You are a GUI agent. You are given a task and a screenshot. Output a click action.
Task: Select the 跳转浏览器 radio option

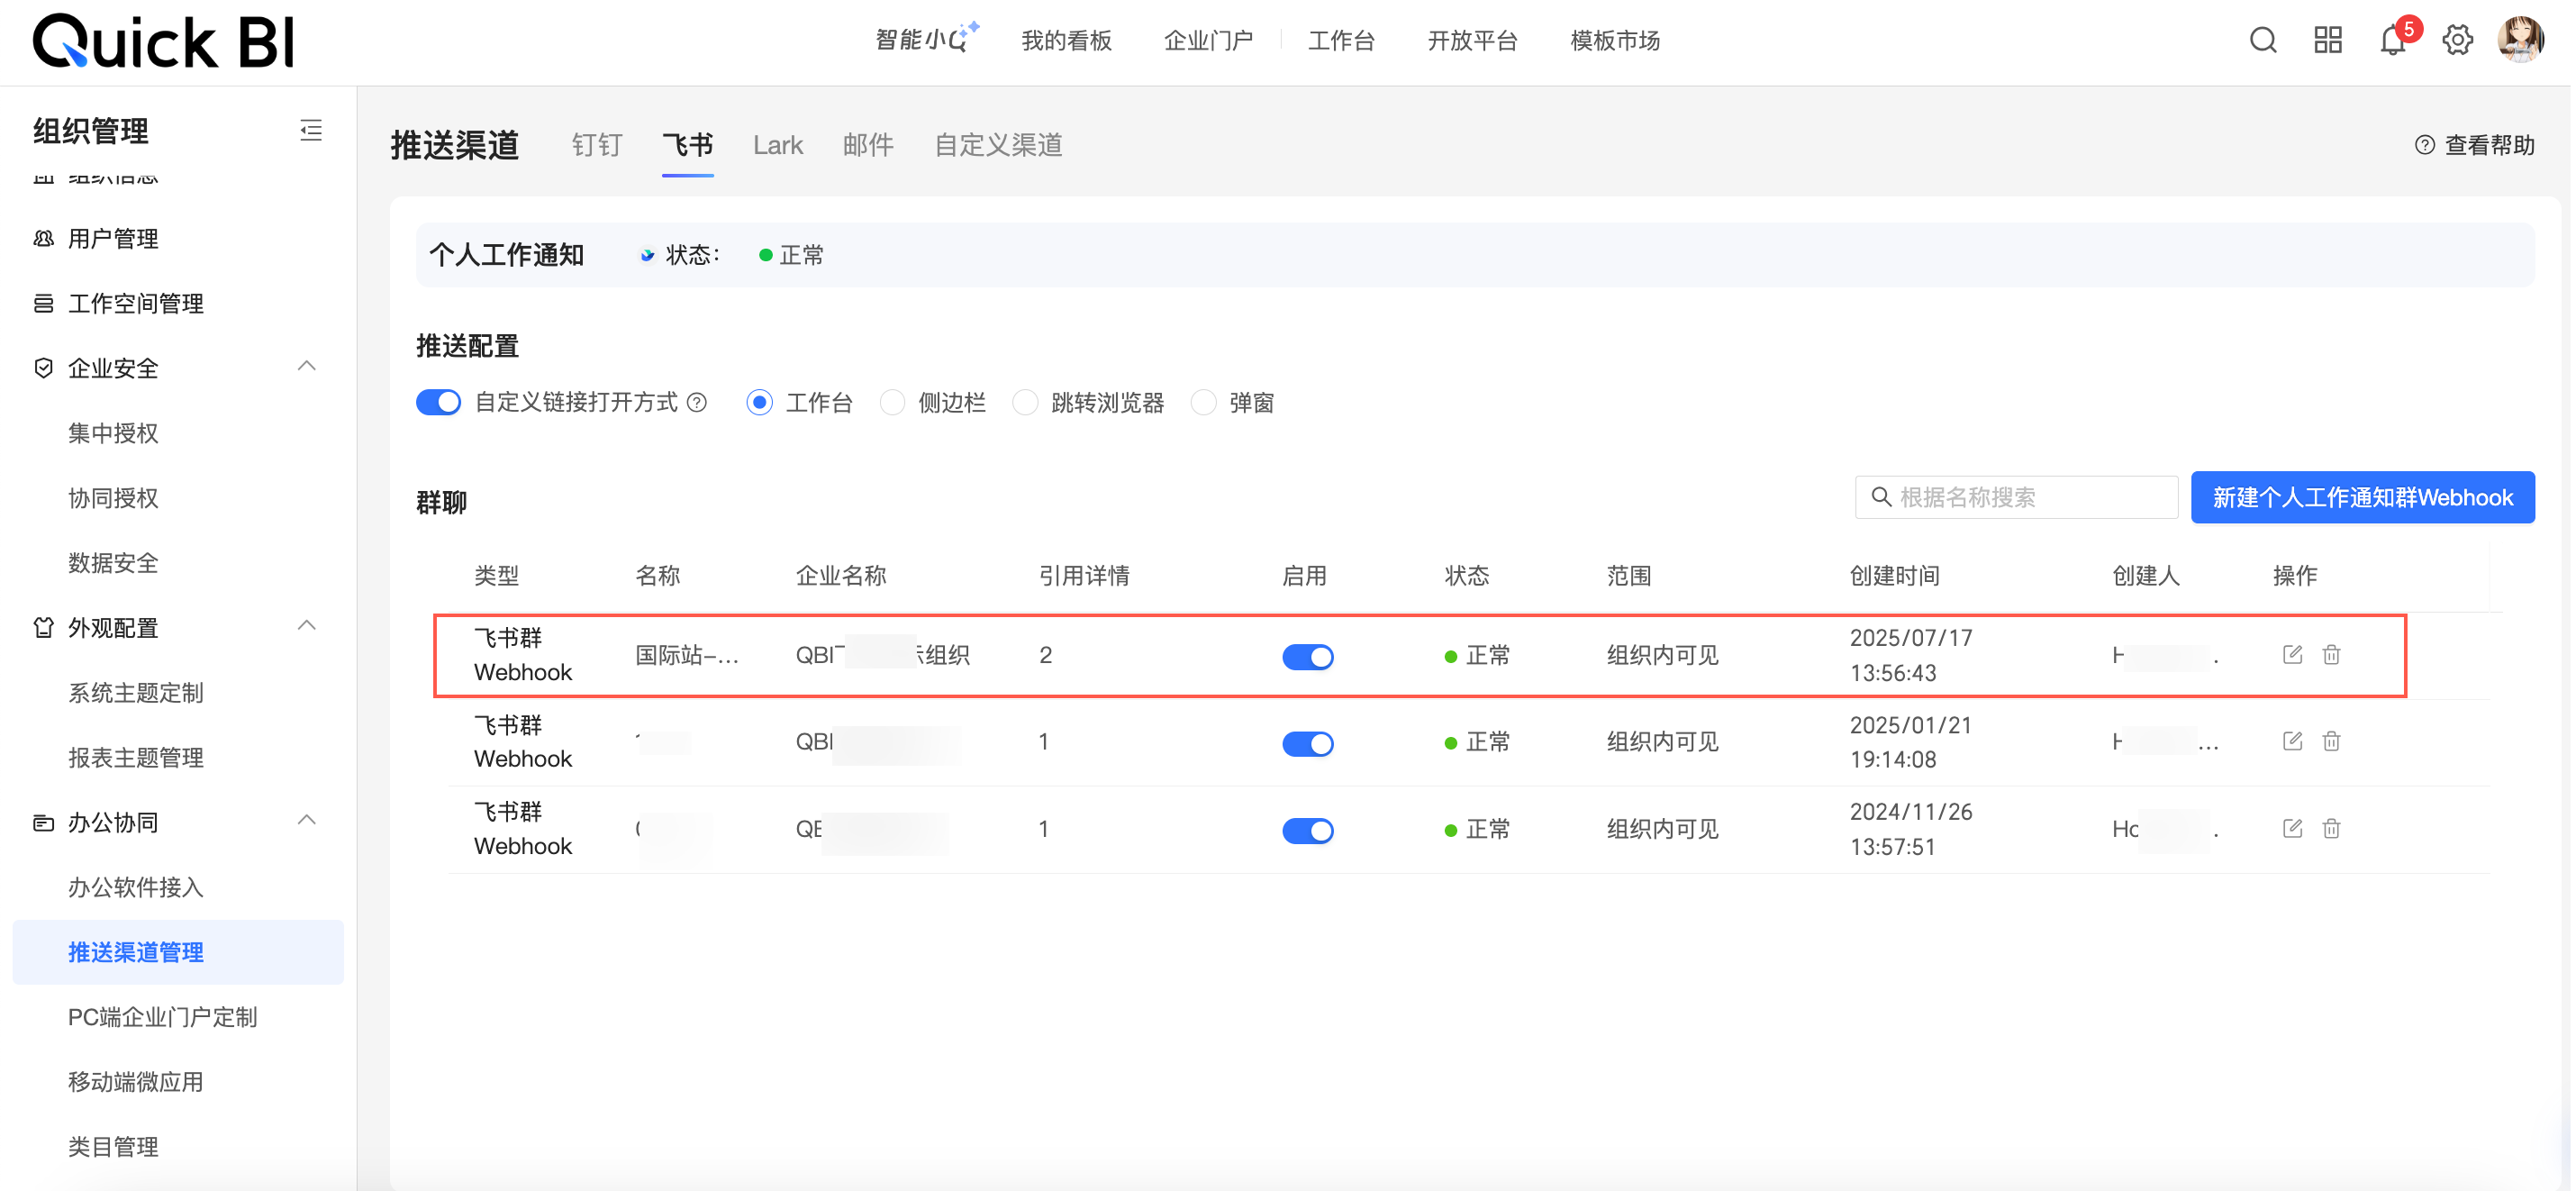1025,402
